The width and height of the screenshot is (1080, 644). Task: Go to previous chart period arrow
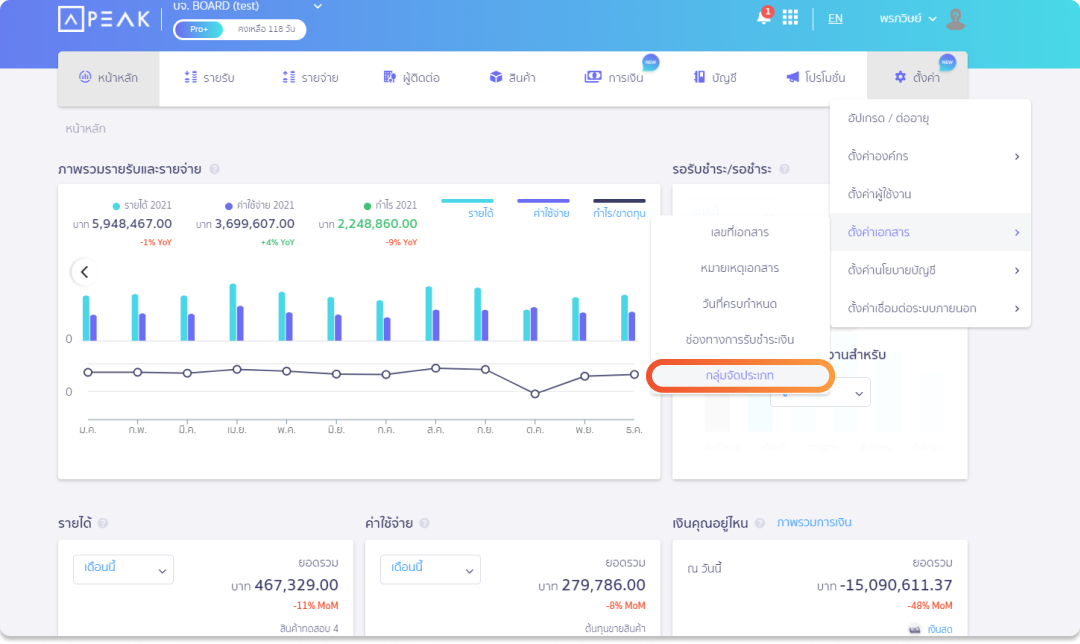(x=84, y=272)
